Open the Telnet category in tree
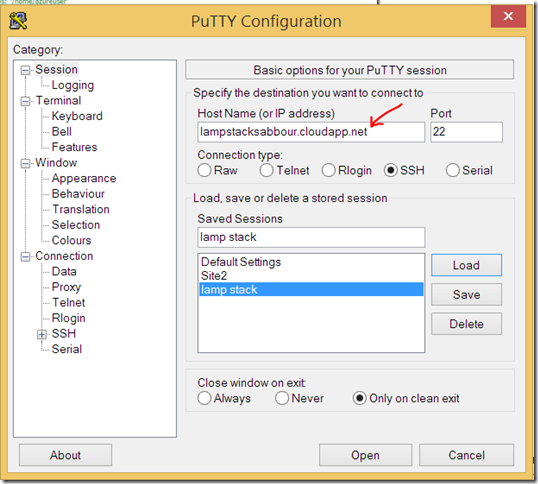Viewport: 538px width, 484px height. pos(68,303)
